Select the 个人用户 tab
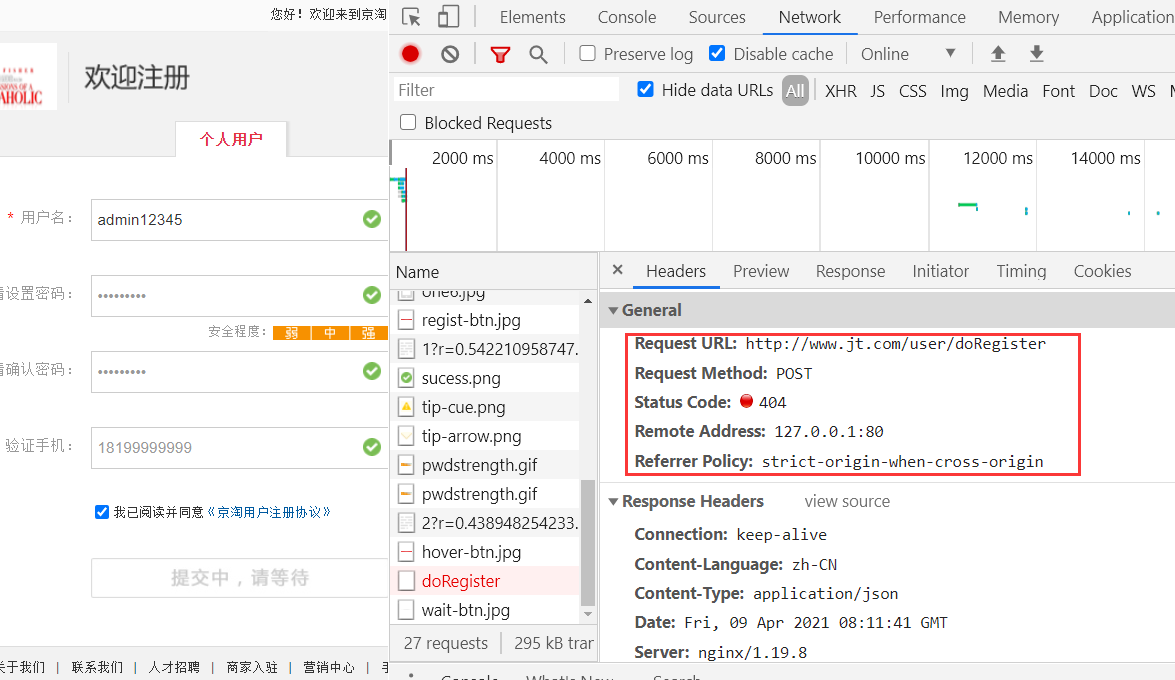 pos(231,139)
